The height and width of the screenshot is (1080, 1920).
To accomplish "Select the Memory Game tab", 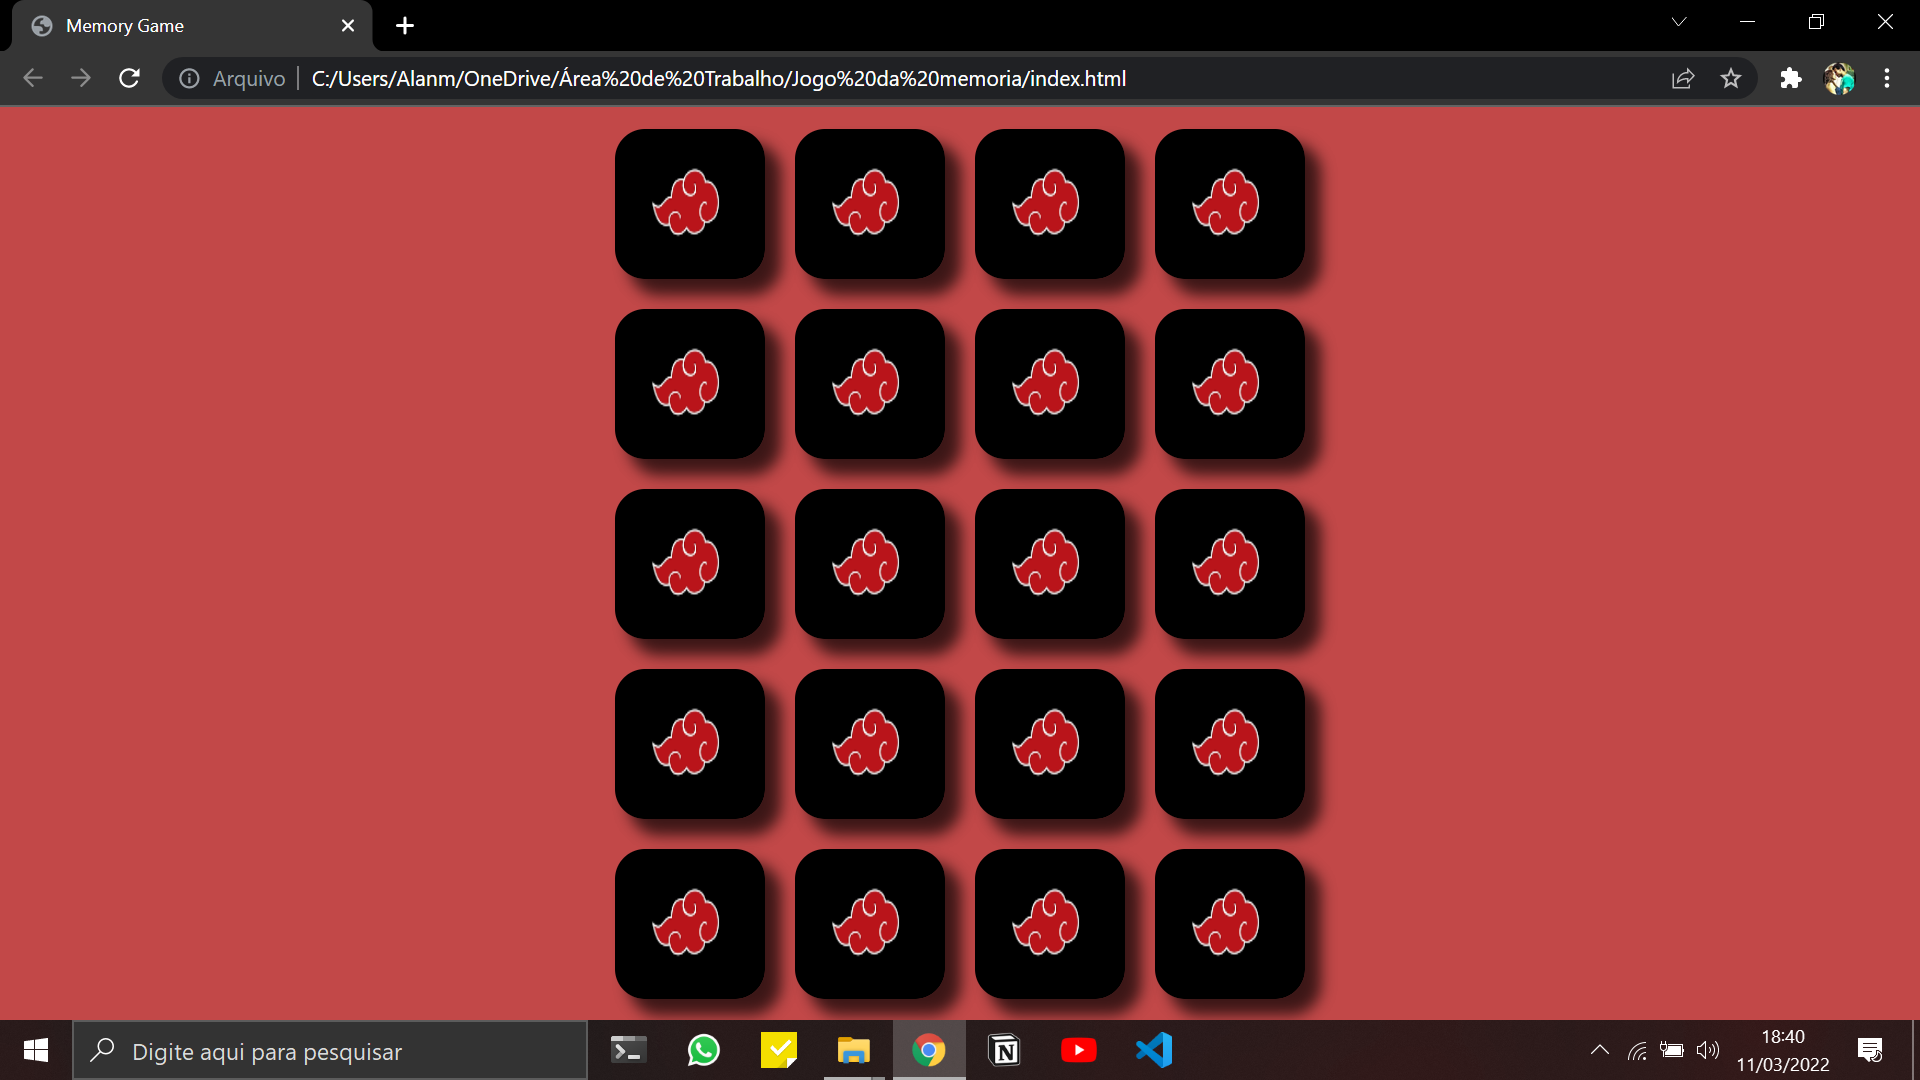I will [x=192, y=26].
